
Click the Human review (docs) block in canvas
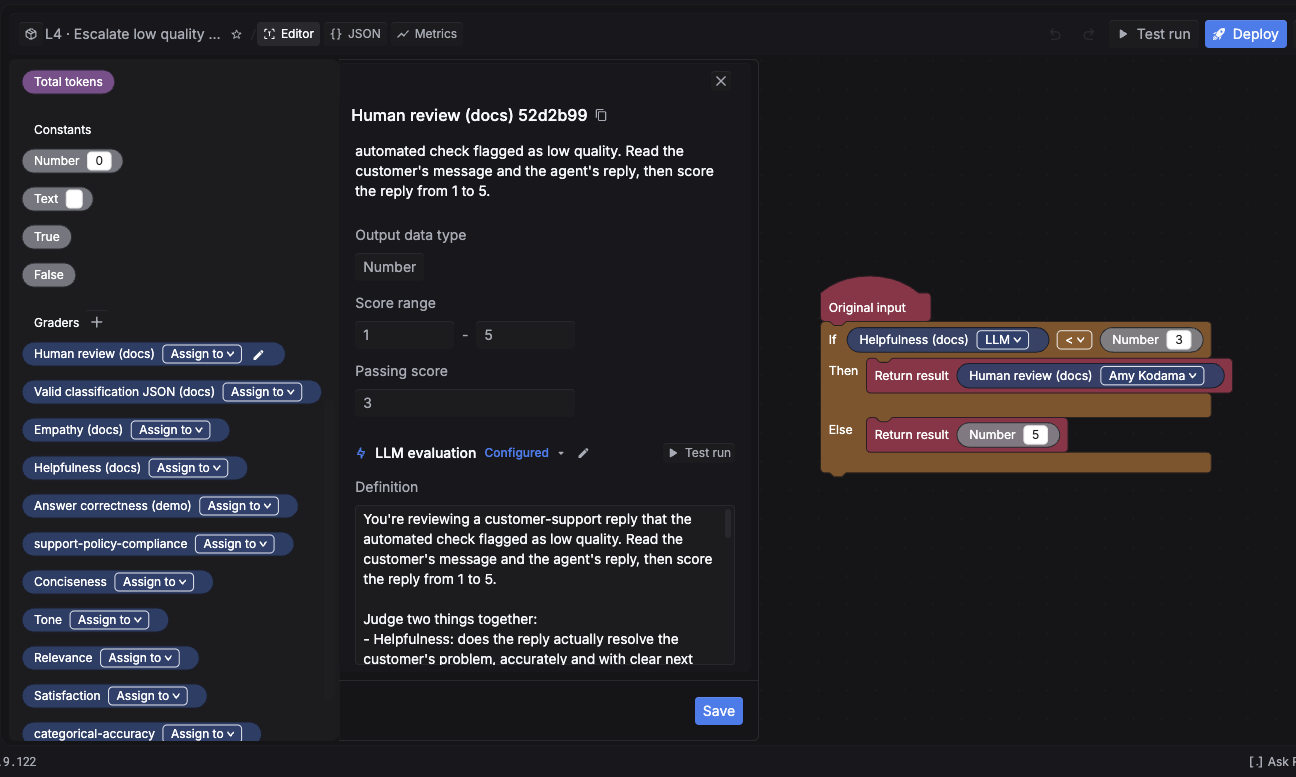(1030, 376)
